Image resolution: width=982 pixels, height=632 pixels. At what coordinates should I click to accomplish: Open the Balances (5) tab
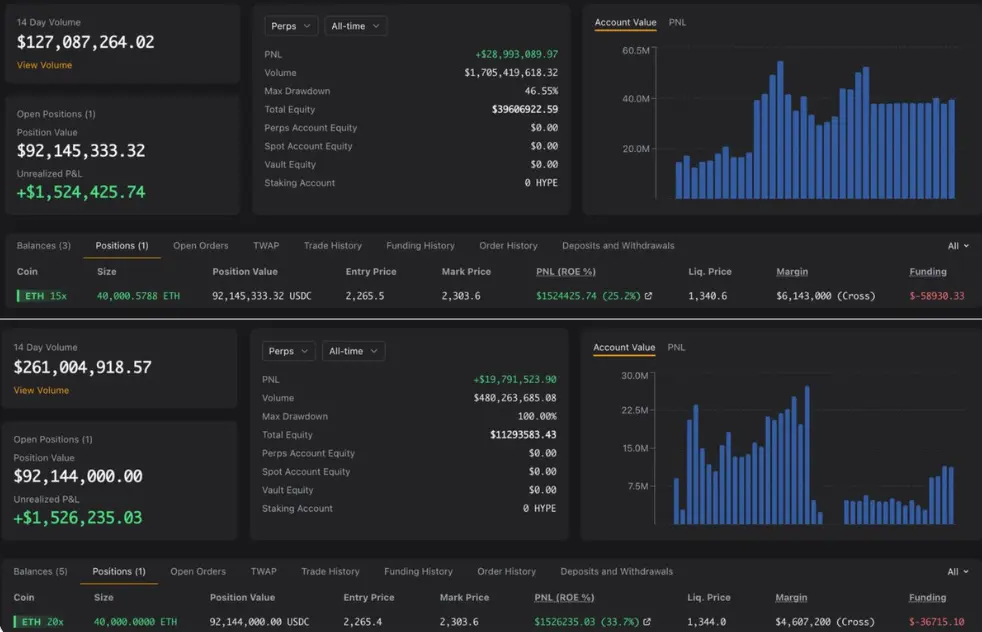(40, 571)
